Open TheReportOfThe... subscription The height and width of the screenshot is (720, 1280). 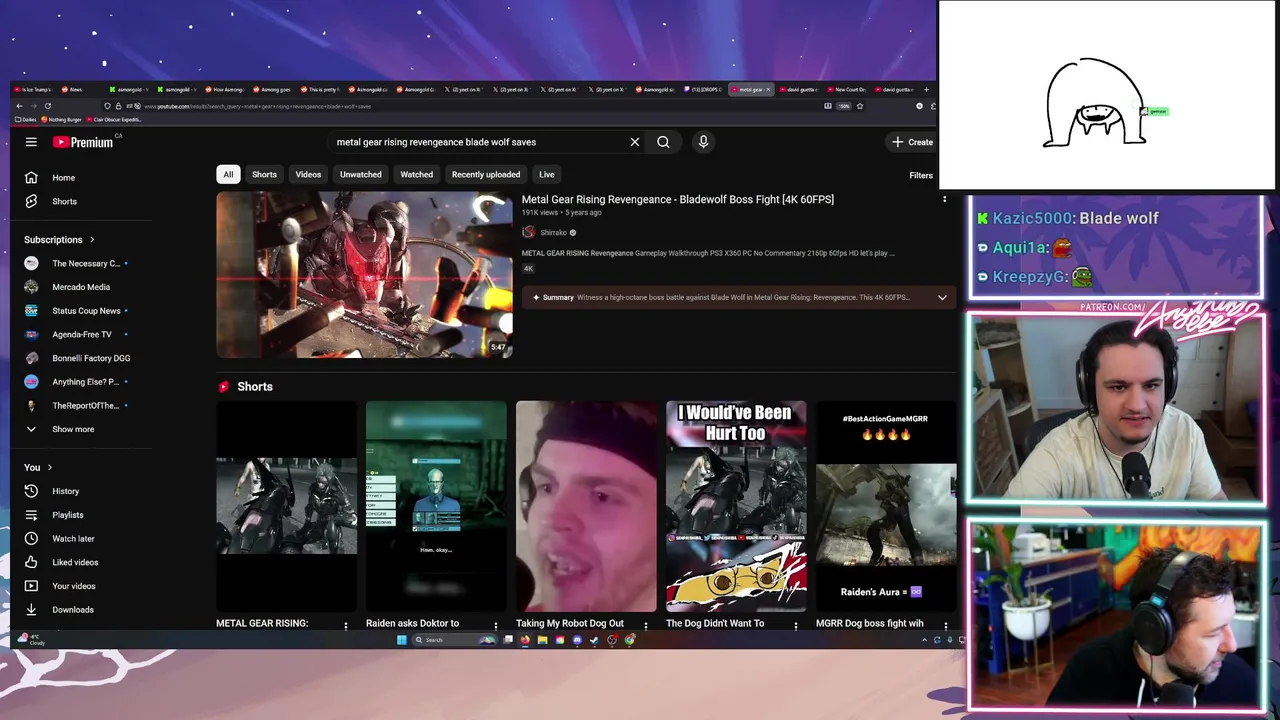point(85,406)
